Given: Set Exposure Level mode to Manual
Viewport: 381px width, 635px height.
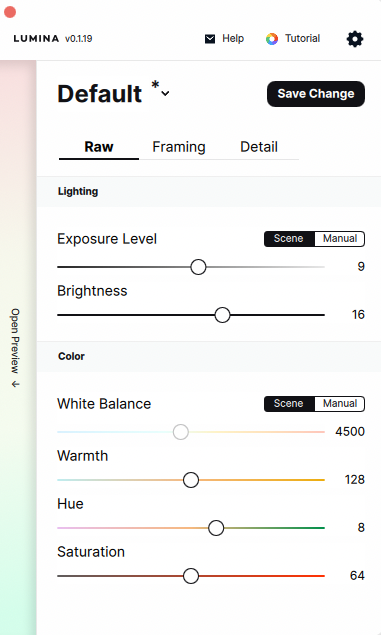Looking at the screenshot, I should click(340, 239).
